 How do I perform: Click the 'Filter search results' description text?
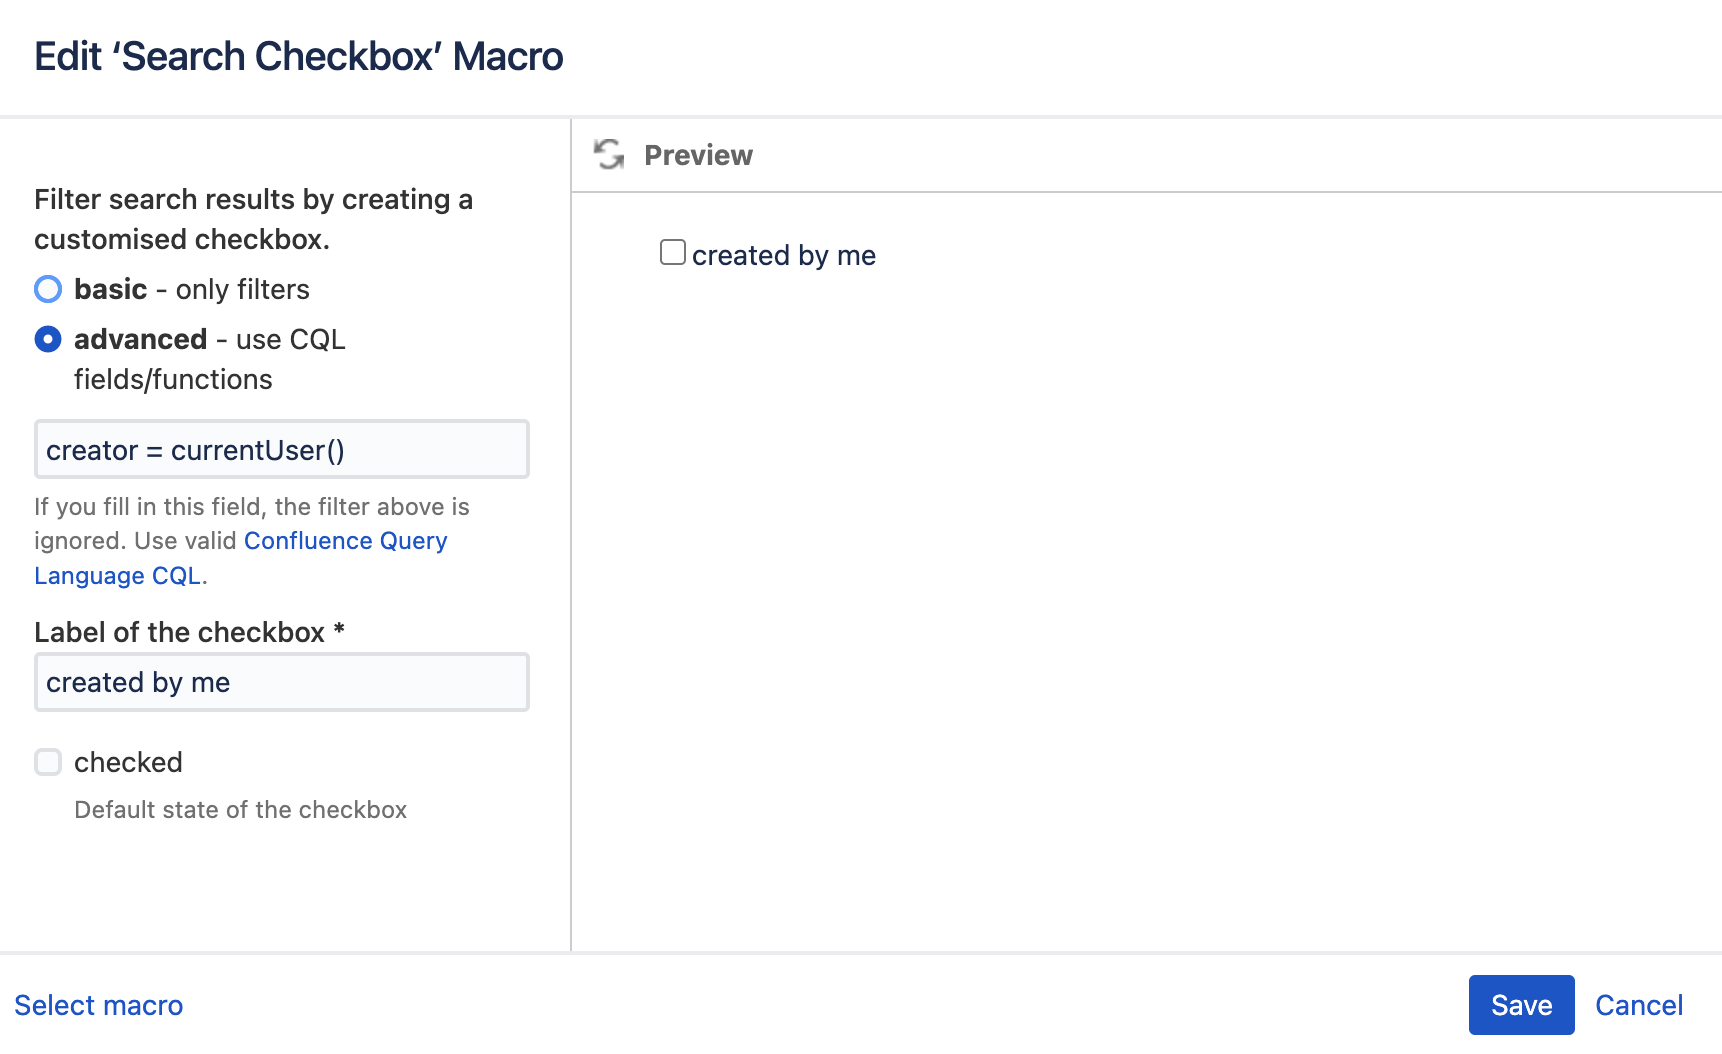coord(253,219)
